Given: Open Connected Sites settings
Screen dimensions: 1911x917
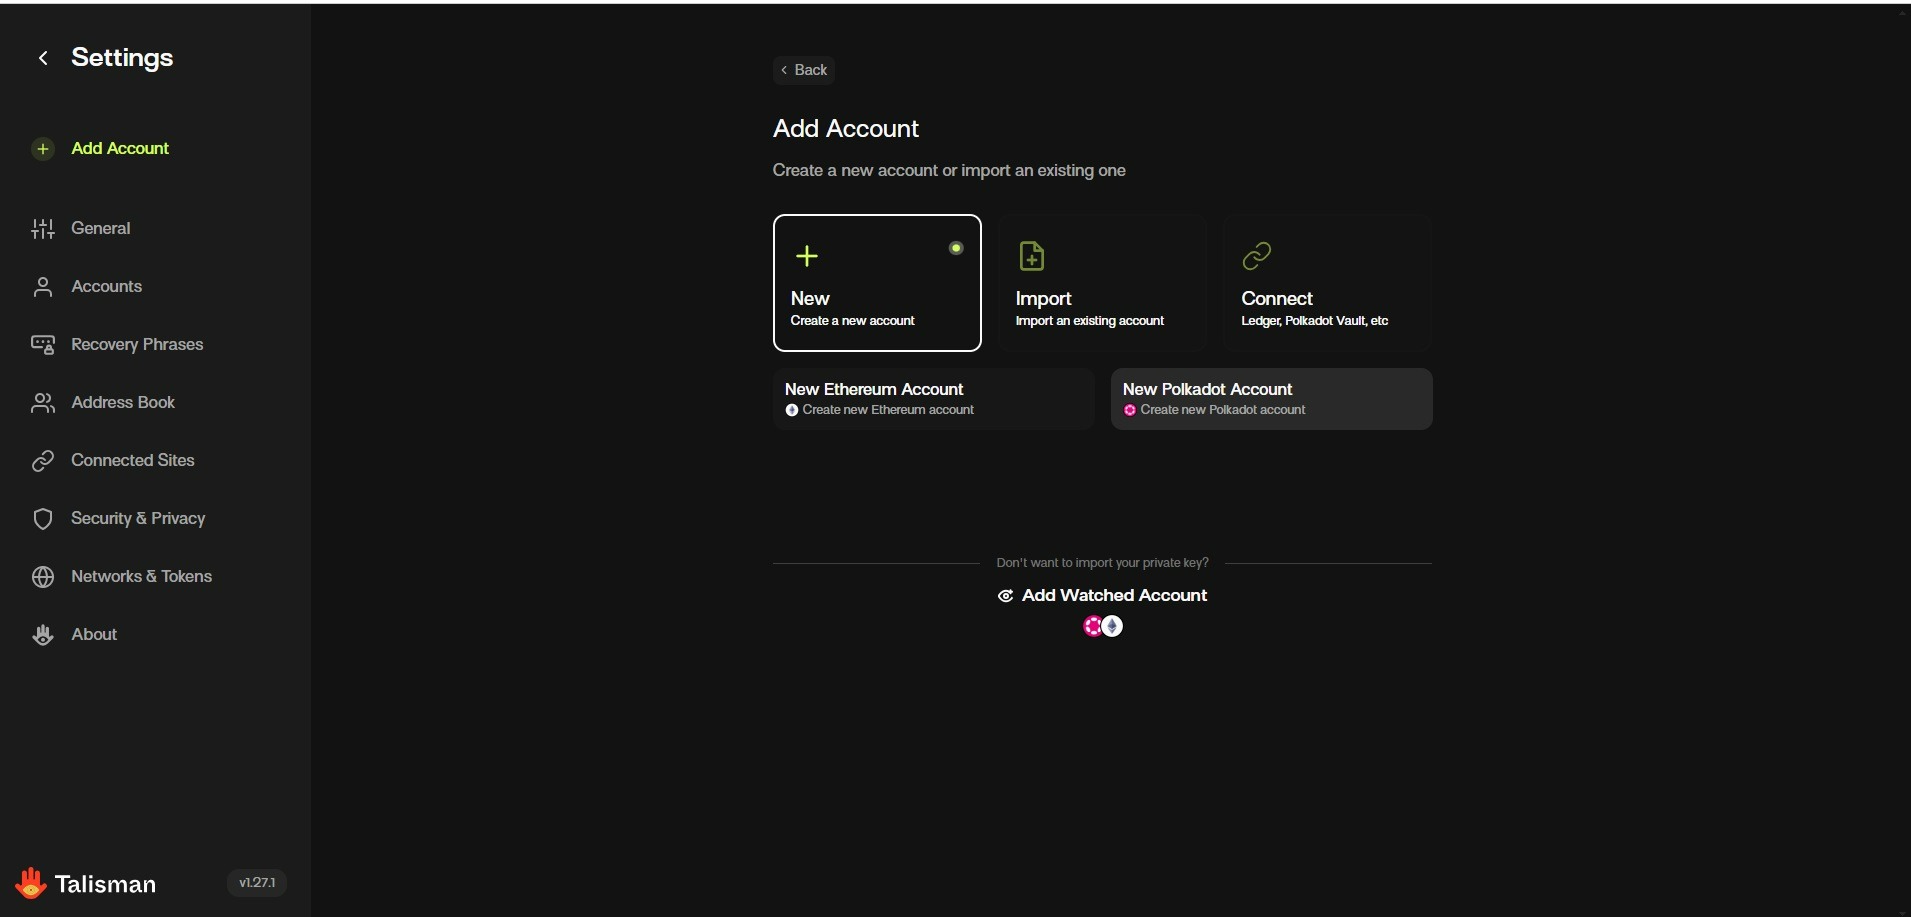Looking at the screenshot, I should point(133,461).
